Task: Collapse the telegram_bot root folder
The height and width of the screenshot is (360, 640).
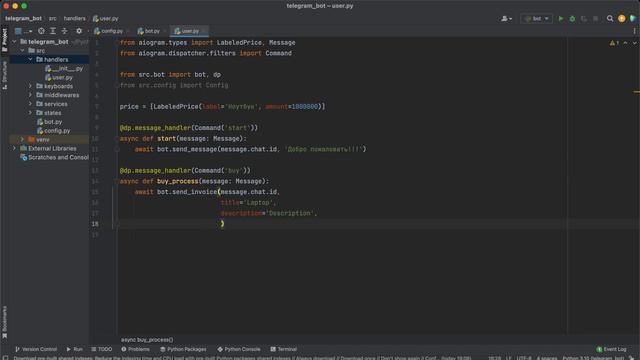Action: point(14,42)
